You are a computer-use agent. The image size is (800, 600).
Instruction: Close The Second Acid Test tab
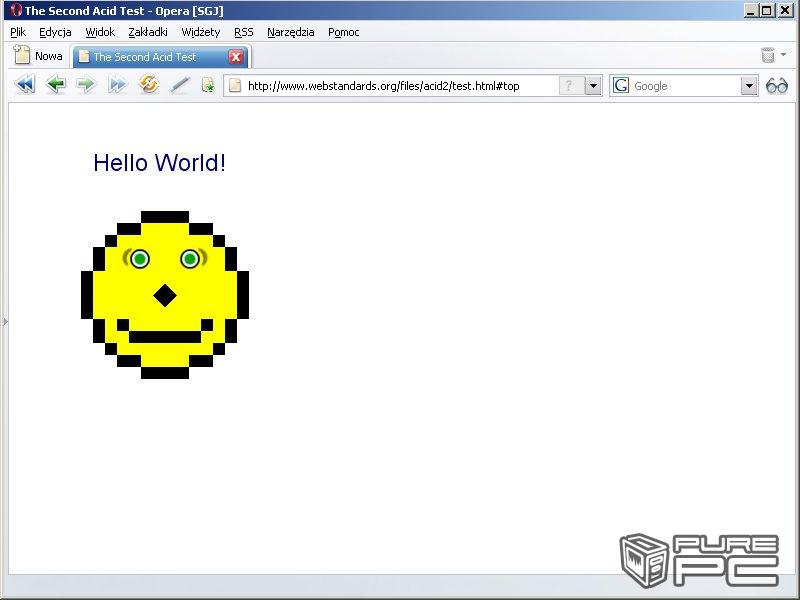pyautogui.click(x=236, y=57)
